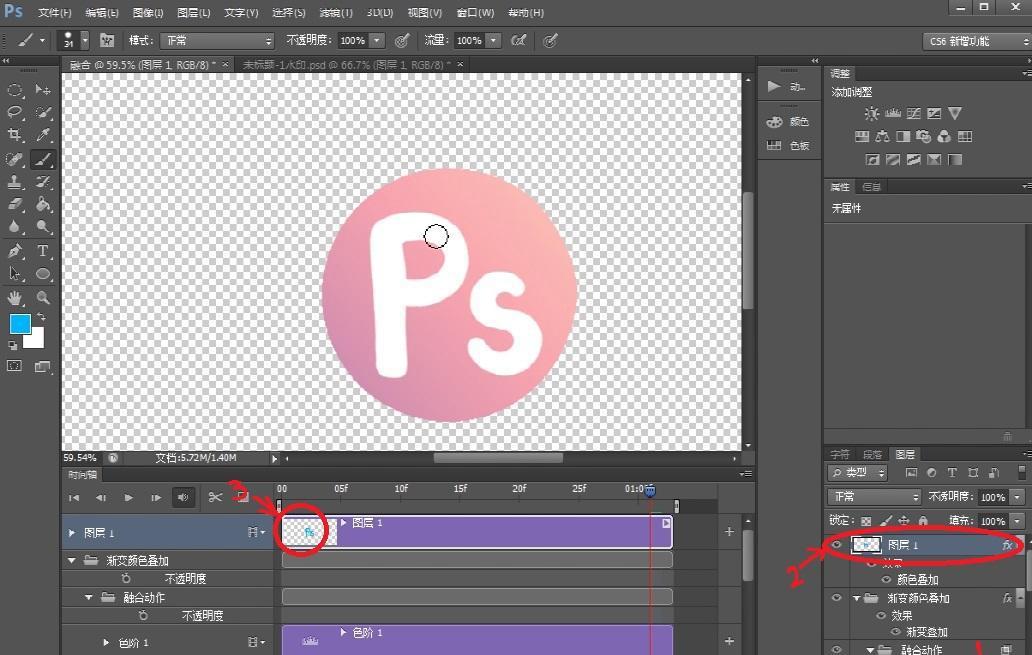Image resolution: width=1032 pixels, height=655 pixels.
Task: Select the Crop tool
Action: pos(14,136)
